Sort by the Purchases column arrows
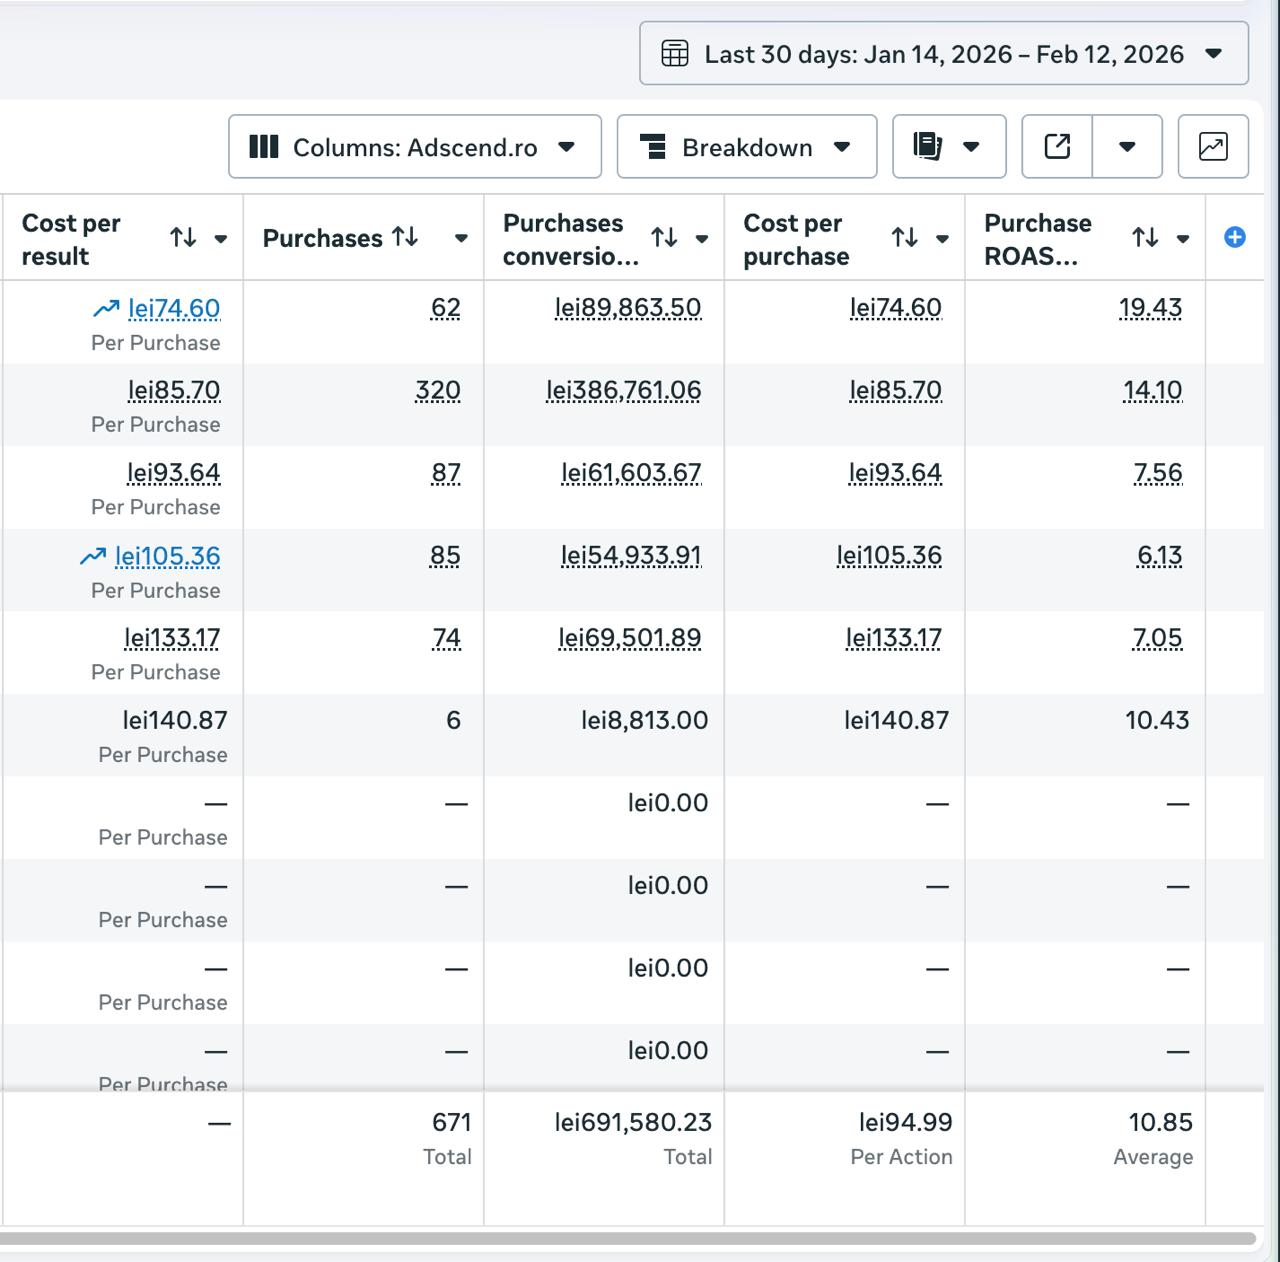1280x1262 pixels. (x=405, y=237)
